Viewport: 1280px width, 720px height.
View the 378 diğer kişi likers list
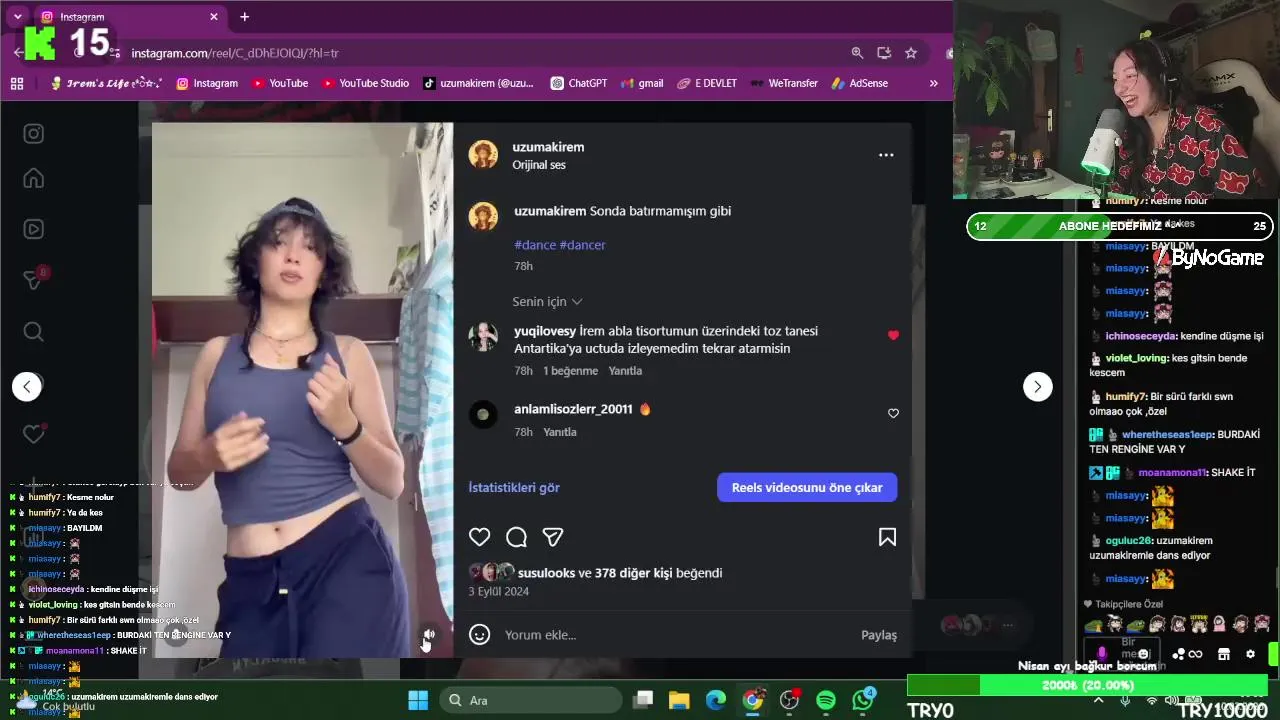[x=633, y=573]
